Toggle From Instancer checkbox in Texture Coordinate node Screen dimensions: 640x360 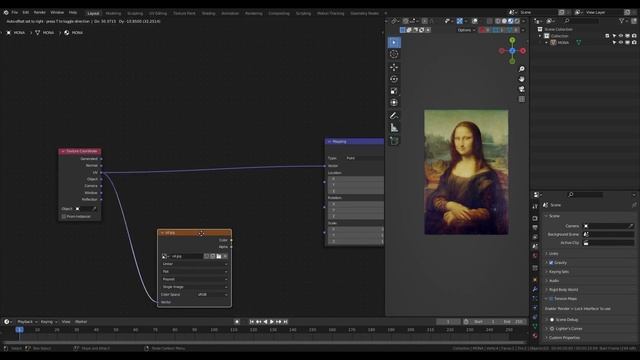tap(64, 217)
